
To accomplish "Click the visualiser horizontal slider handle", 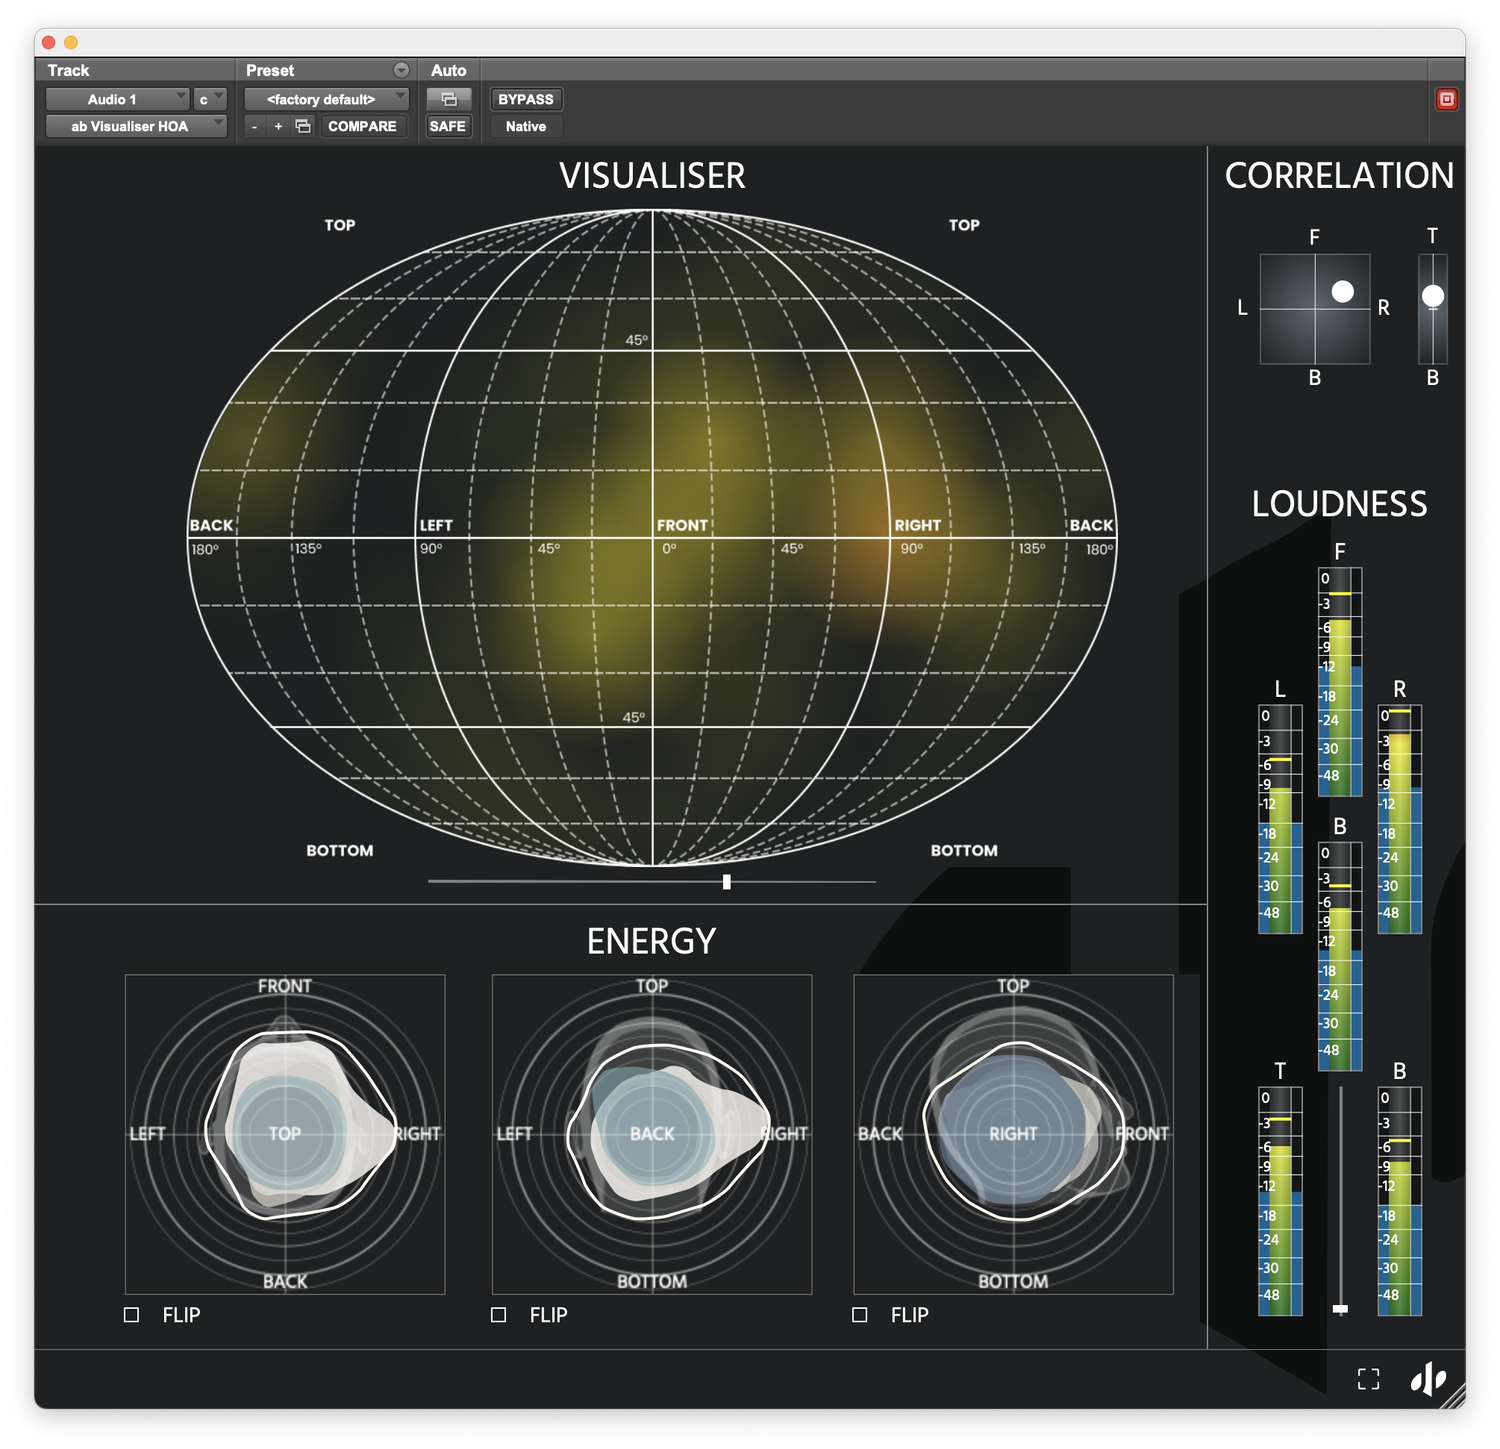I will (727, 882).
